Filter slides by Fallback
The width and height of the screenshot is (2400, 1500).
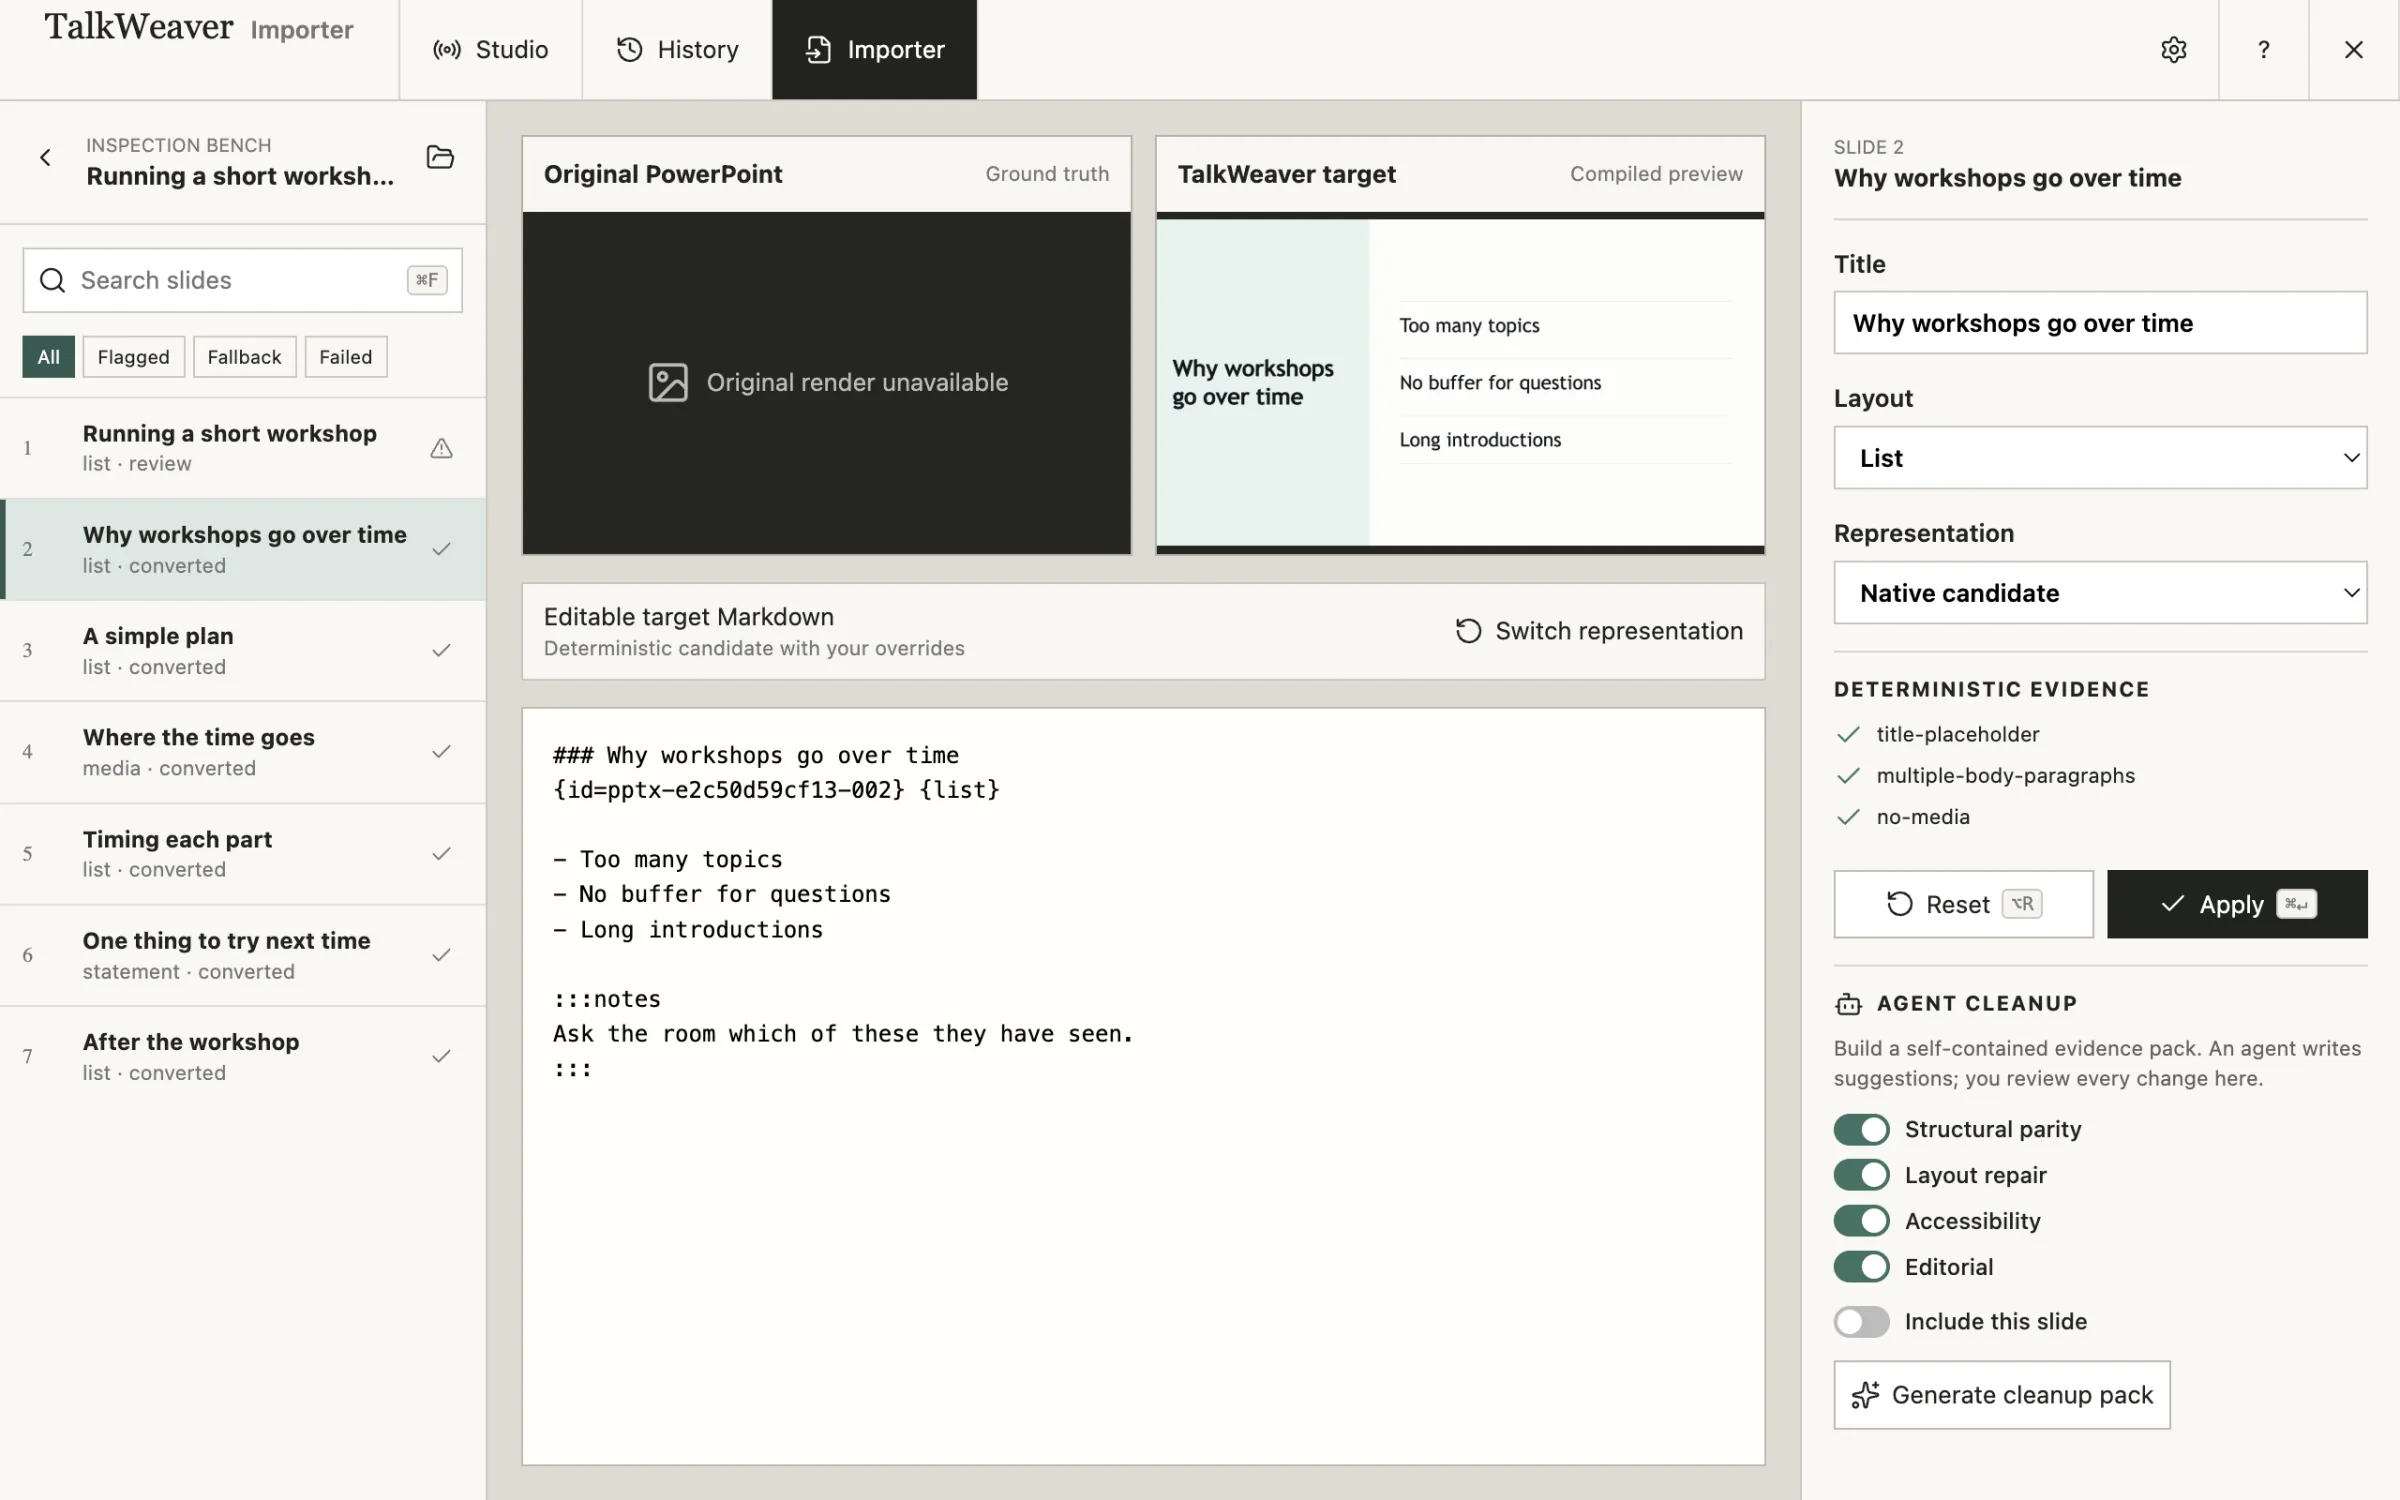(x=244, y=357)
